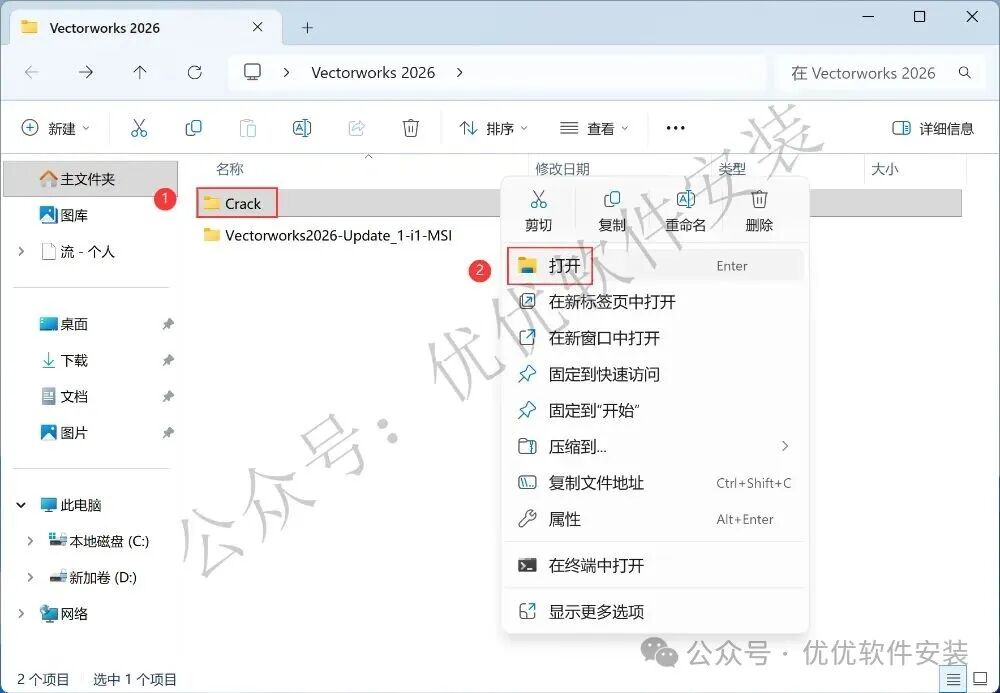Switch to large thumbnails view icon
This screenshot has width=1000, height=693.
[980, 680]
